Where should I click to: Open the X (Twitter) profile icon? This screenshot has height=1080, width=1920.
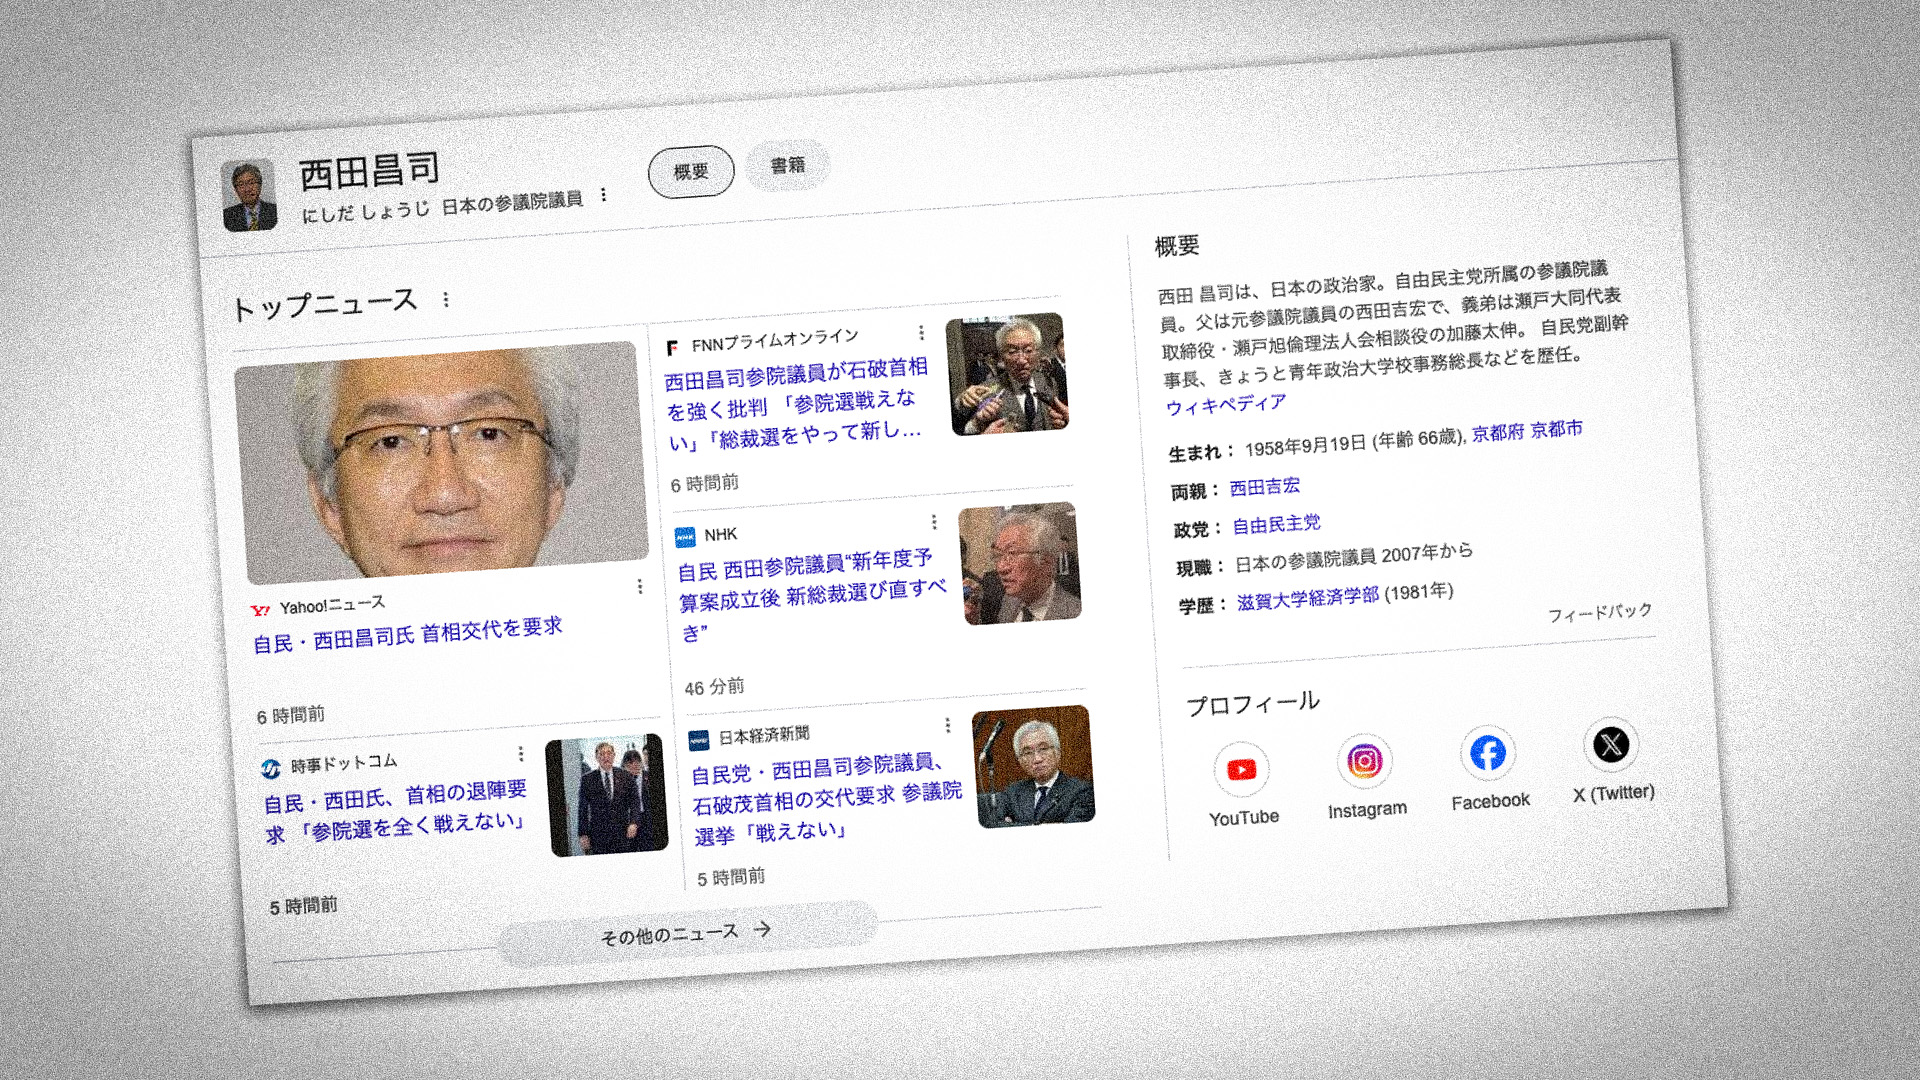tap(1611, 745)
